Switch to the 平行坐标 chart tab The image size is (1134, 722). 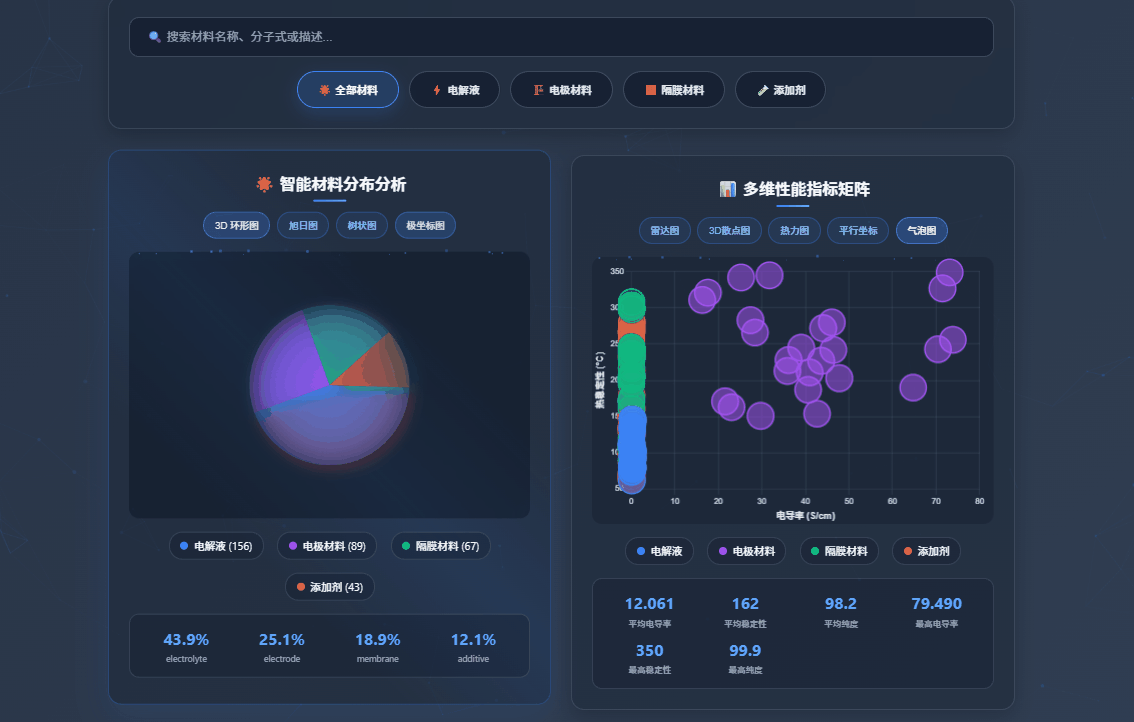pyautogui.click(x=858, y=231)
